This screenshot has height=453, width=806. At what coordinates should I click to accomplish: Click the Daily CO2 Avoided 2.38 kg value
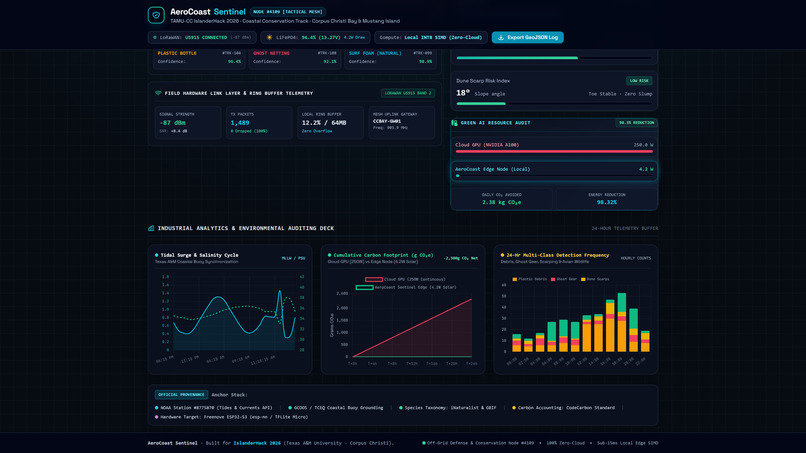tap(502, 203)
